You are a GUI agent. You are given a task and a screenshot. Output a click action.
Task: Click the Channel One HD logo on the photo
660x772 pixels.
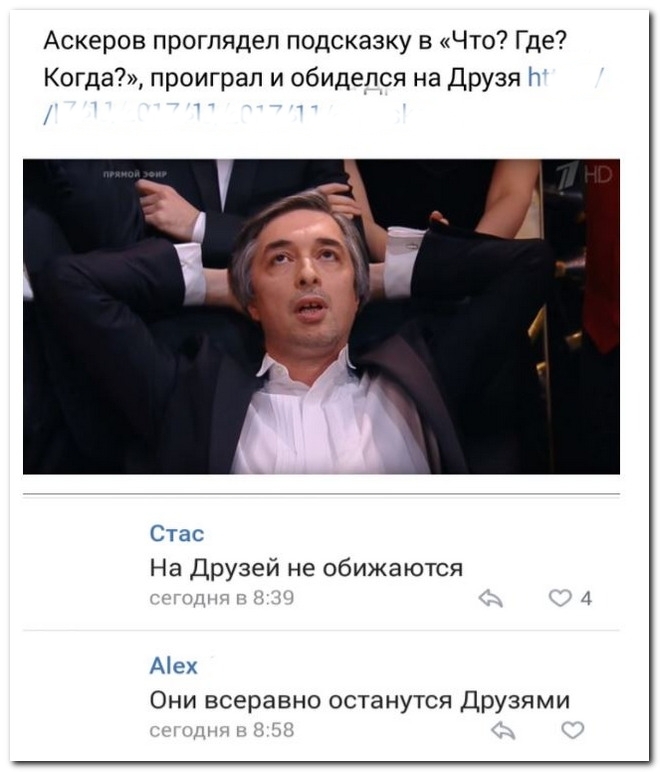(584, 175)
